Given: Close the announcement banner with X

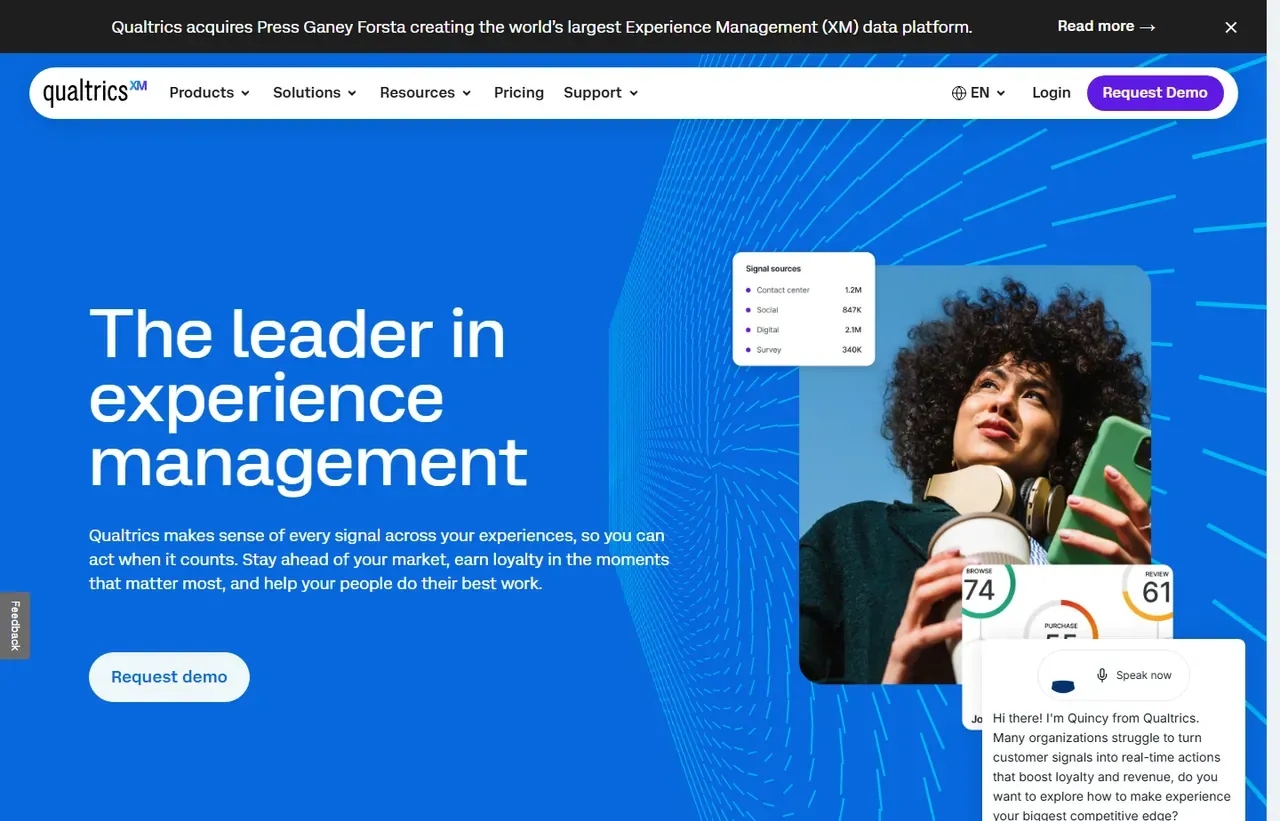Looking at the screenshot, I should tap(1231, 27).
